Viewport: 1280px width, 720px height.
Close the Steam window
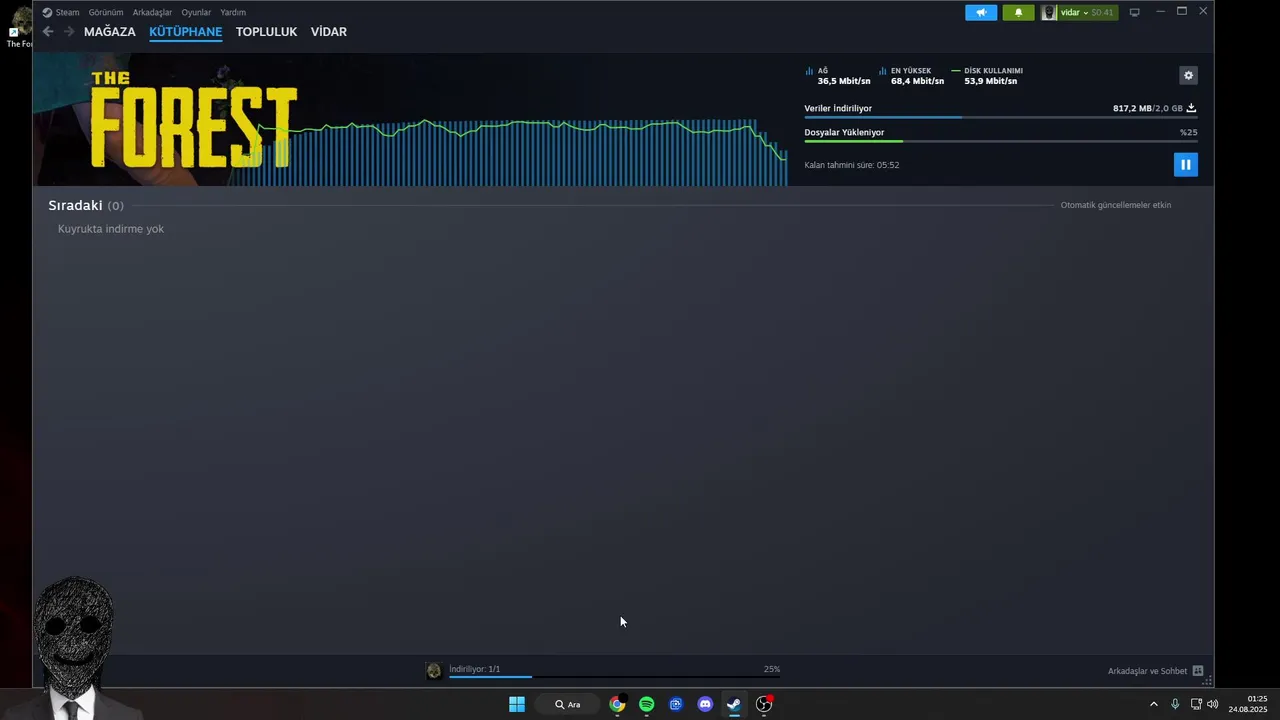point(1203,11)
